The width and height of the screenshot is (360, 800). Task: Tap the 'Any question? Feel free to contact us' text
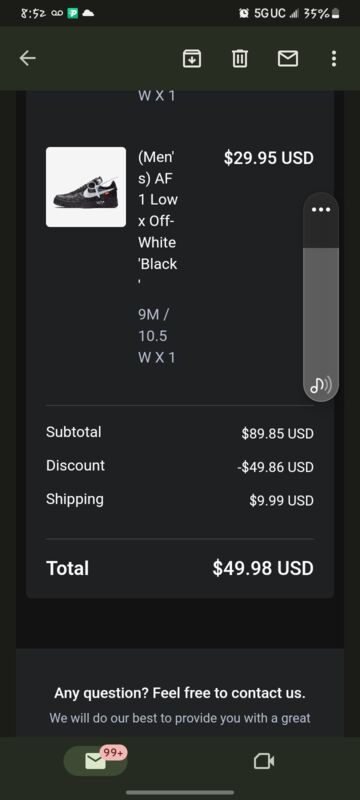[x=180, y=693]
